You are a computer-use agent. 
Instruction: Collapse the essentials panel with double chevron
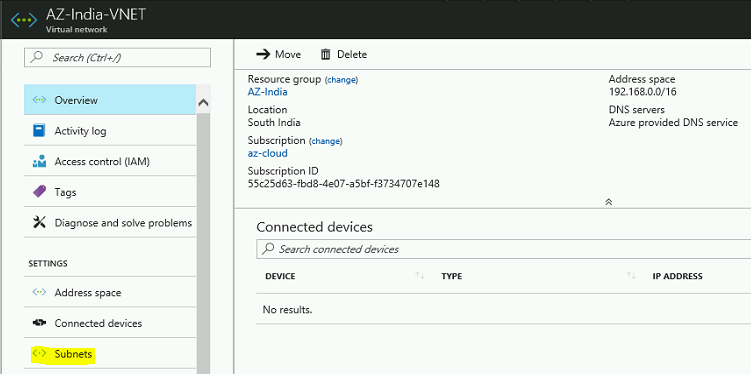pos(609,202)
